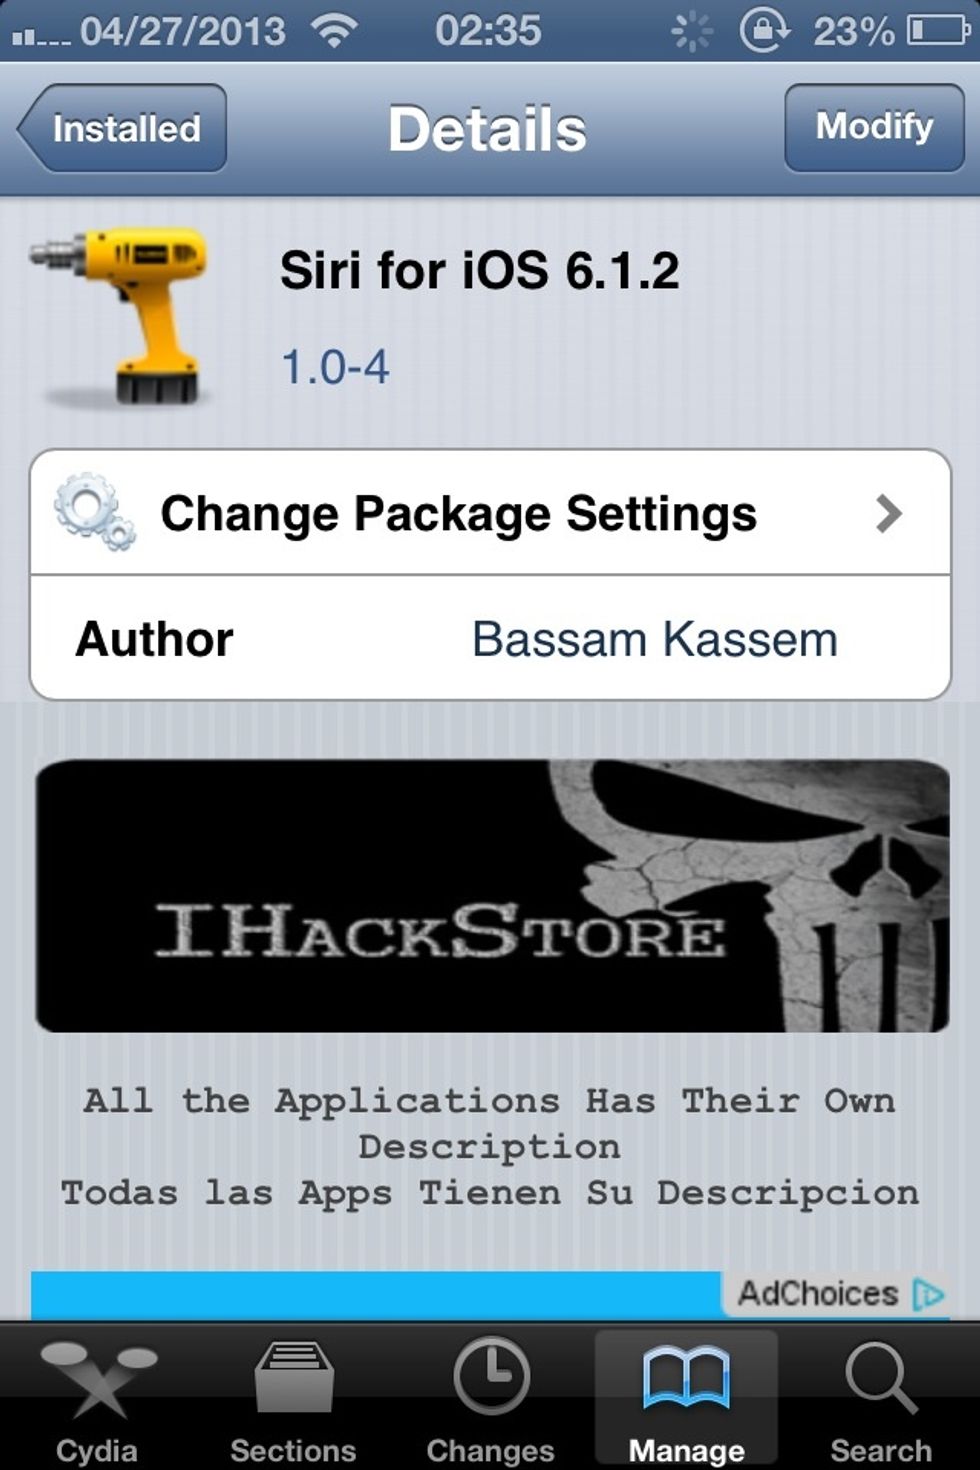Select the Manage book icon
The width and height of the screenshot is (980, 1470).
click(686, 1378)
